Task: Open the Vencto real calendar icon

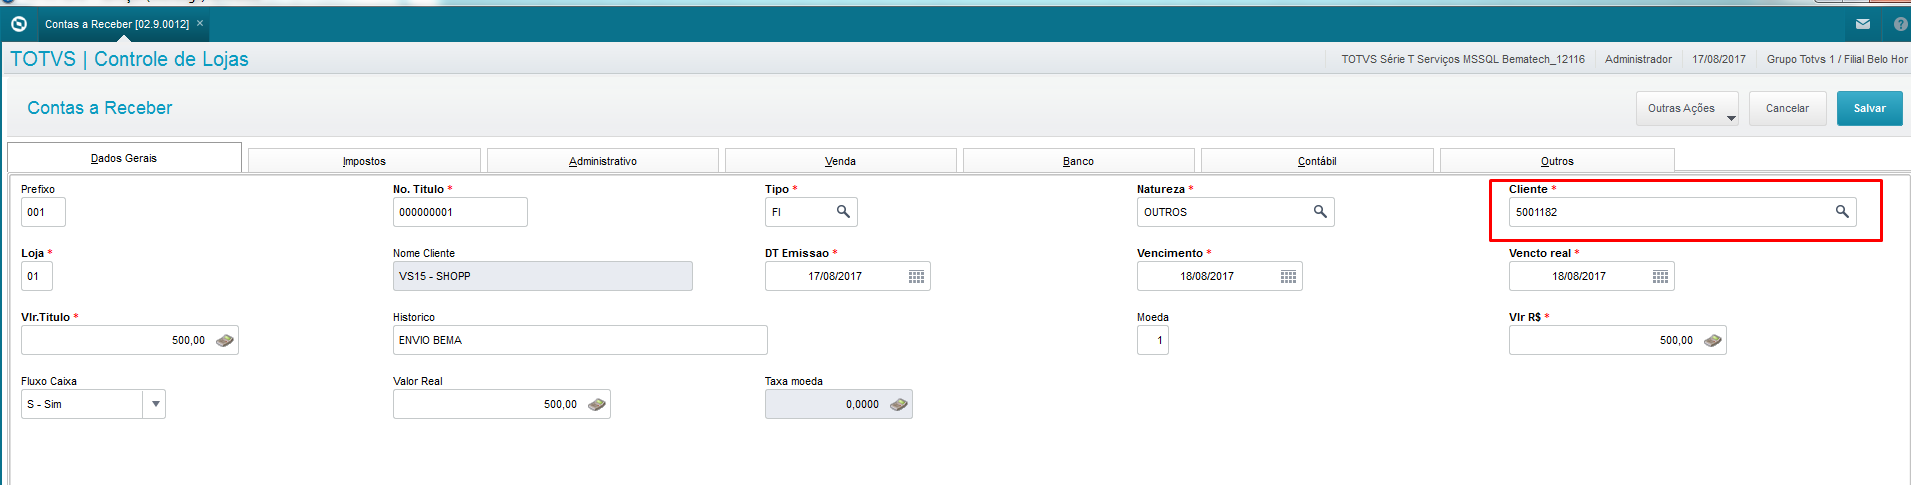Action: tap(1660, 277)
